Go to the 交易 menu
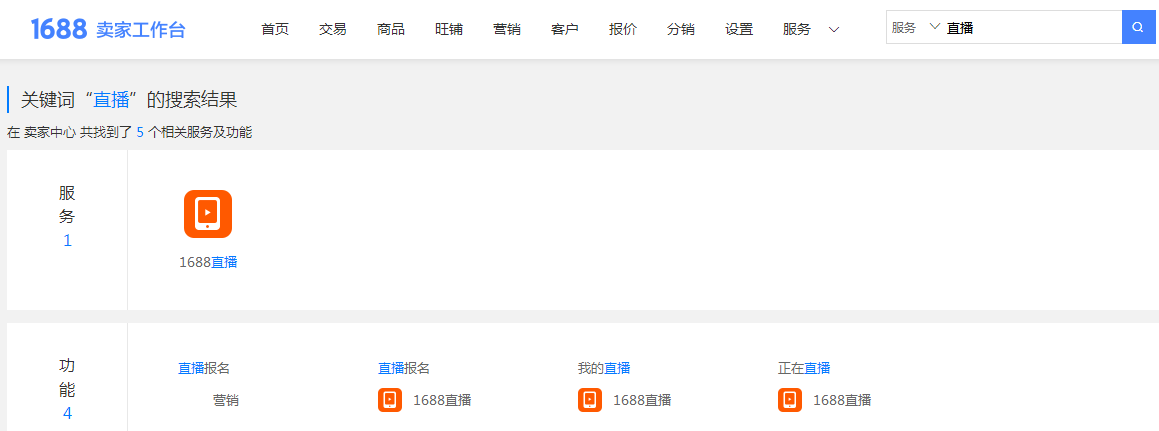The height and width of the screenshot is (431, 1159). click(333, 29)
